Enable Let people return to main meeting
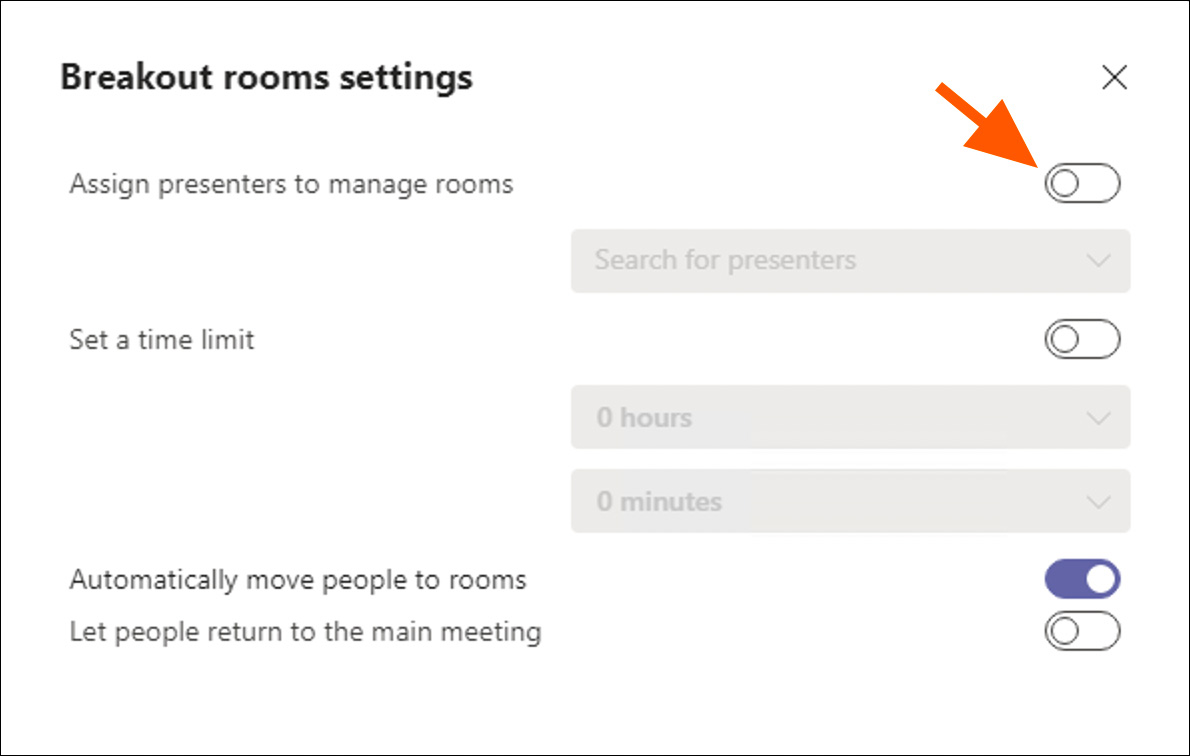1190x756 pixels. (1082, 632)
